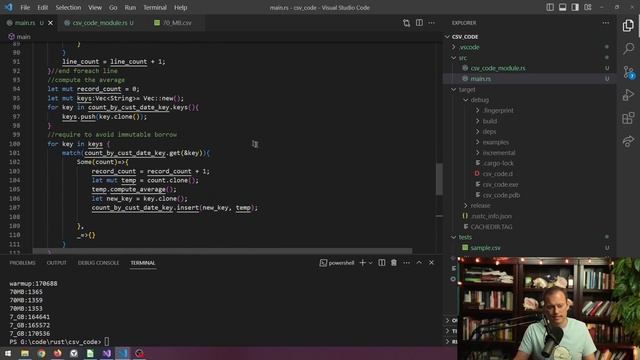Expand the release folder
Screen dimensions: 640x360
[480, 206]
